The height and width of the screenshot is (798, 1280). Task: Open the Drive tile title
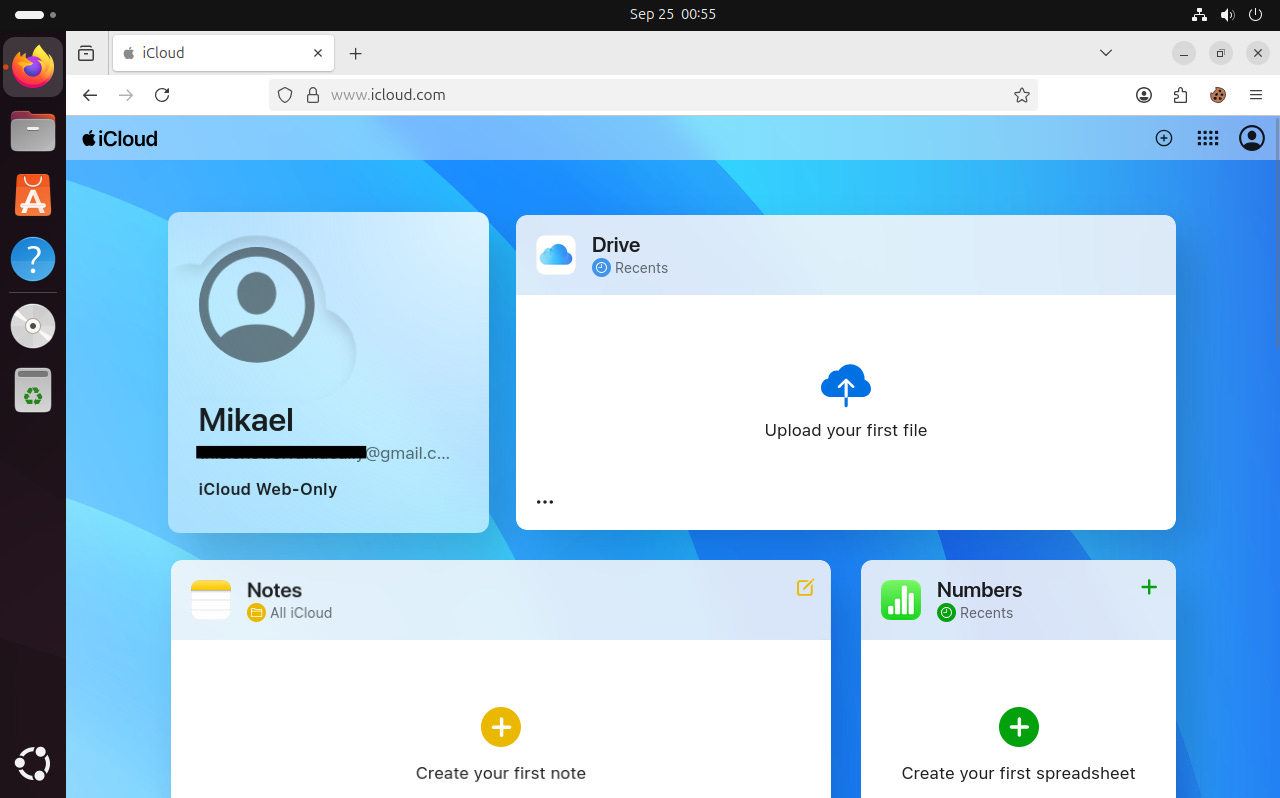(616, 245)
